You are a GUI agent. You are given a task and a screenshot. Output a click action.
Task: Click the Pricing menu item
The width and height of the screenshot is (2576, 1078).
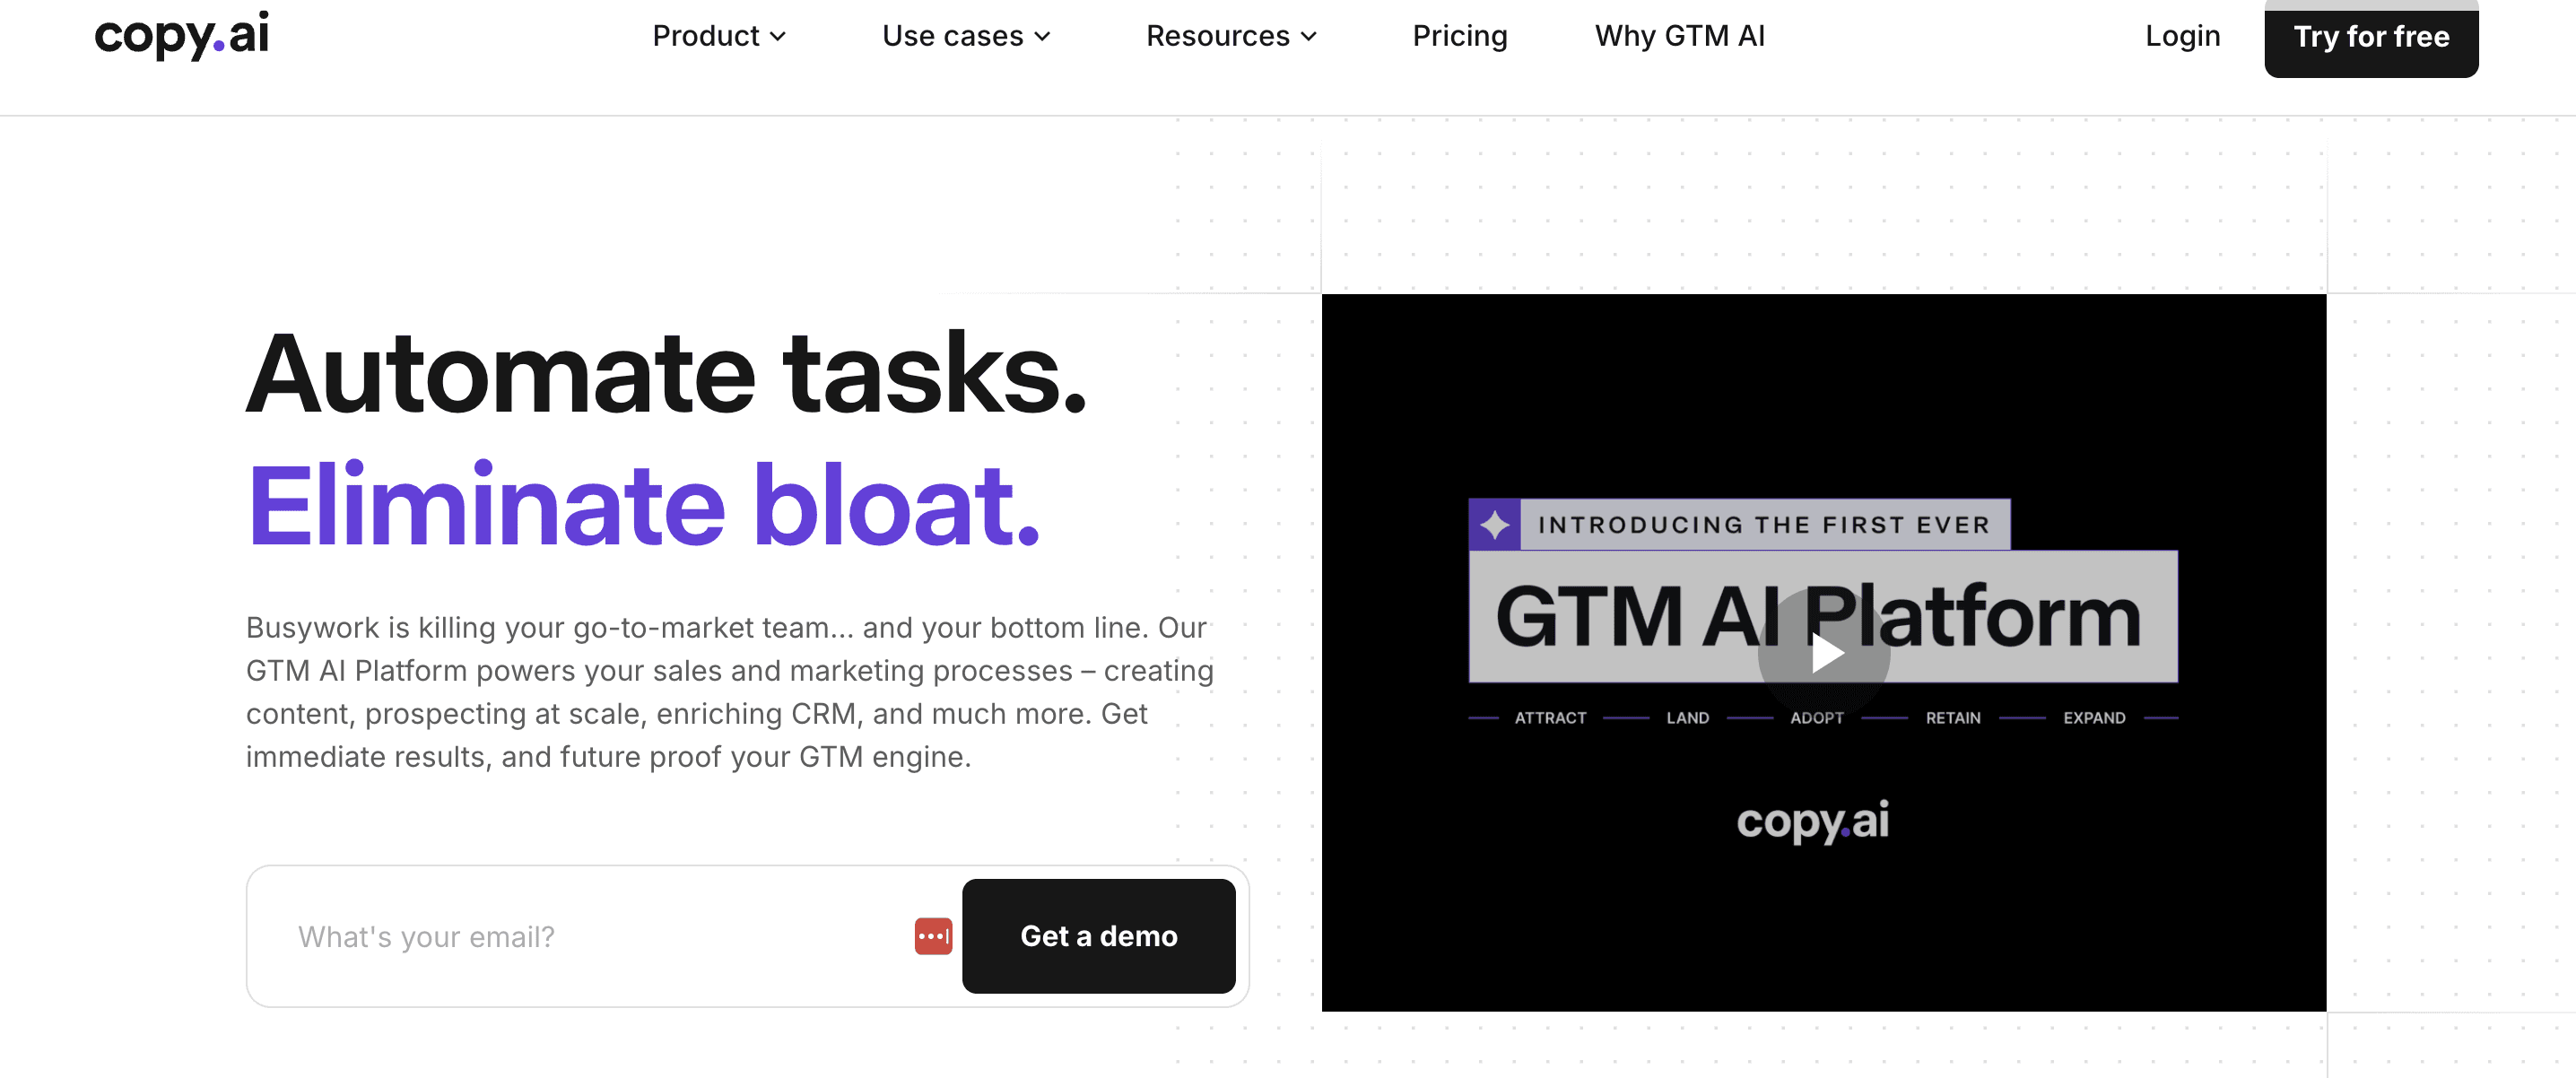pyautogui.click(x=1458, y=34)
